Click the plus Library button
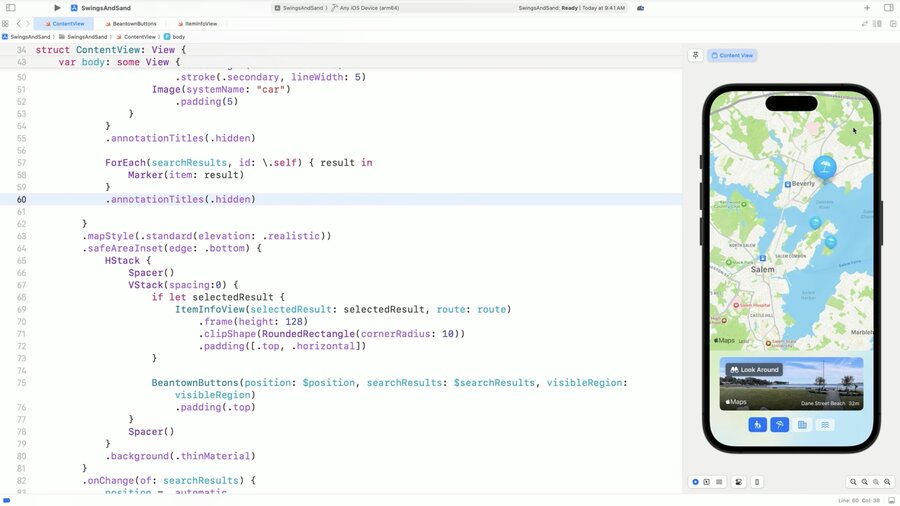The height and width of the screenshot is (506, 900). point(867,8)
